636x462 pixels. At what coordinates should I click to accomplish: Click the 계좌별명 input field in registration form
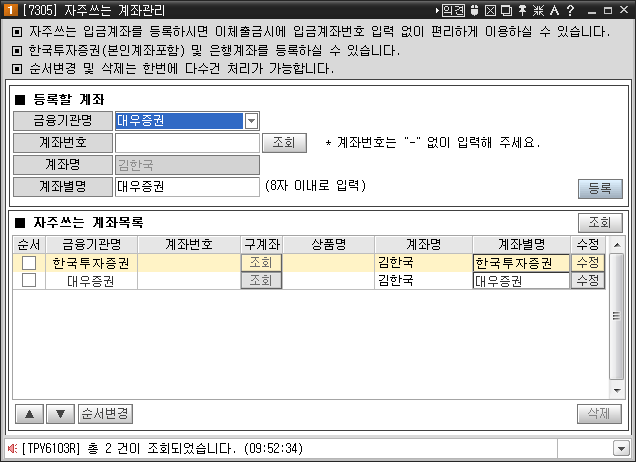click(x=187, y=187)
